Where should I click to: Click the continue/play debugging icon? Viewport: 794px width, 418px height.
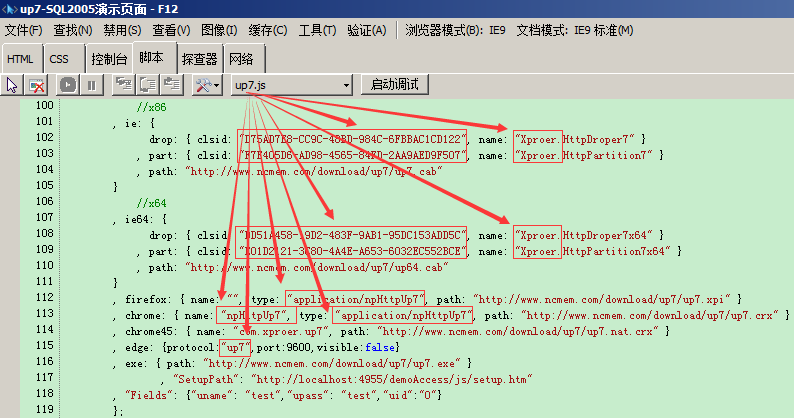67,85
